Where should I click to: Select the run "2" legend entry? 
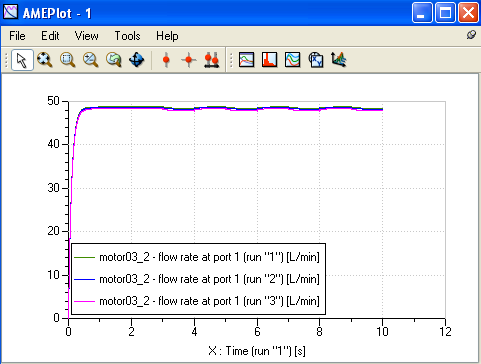pyautogui.click(x=198, y=279)
